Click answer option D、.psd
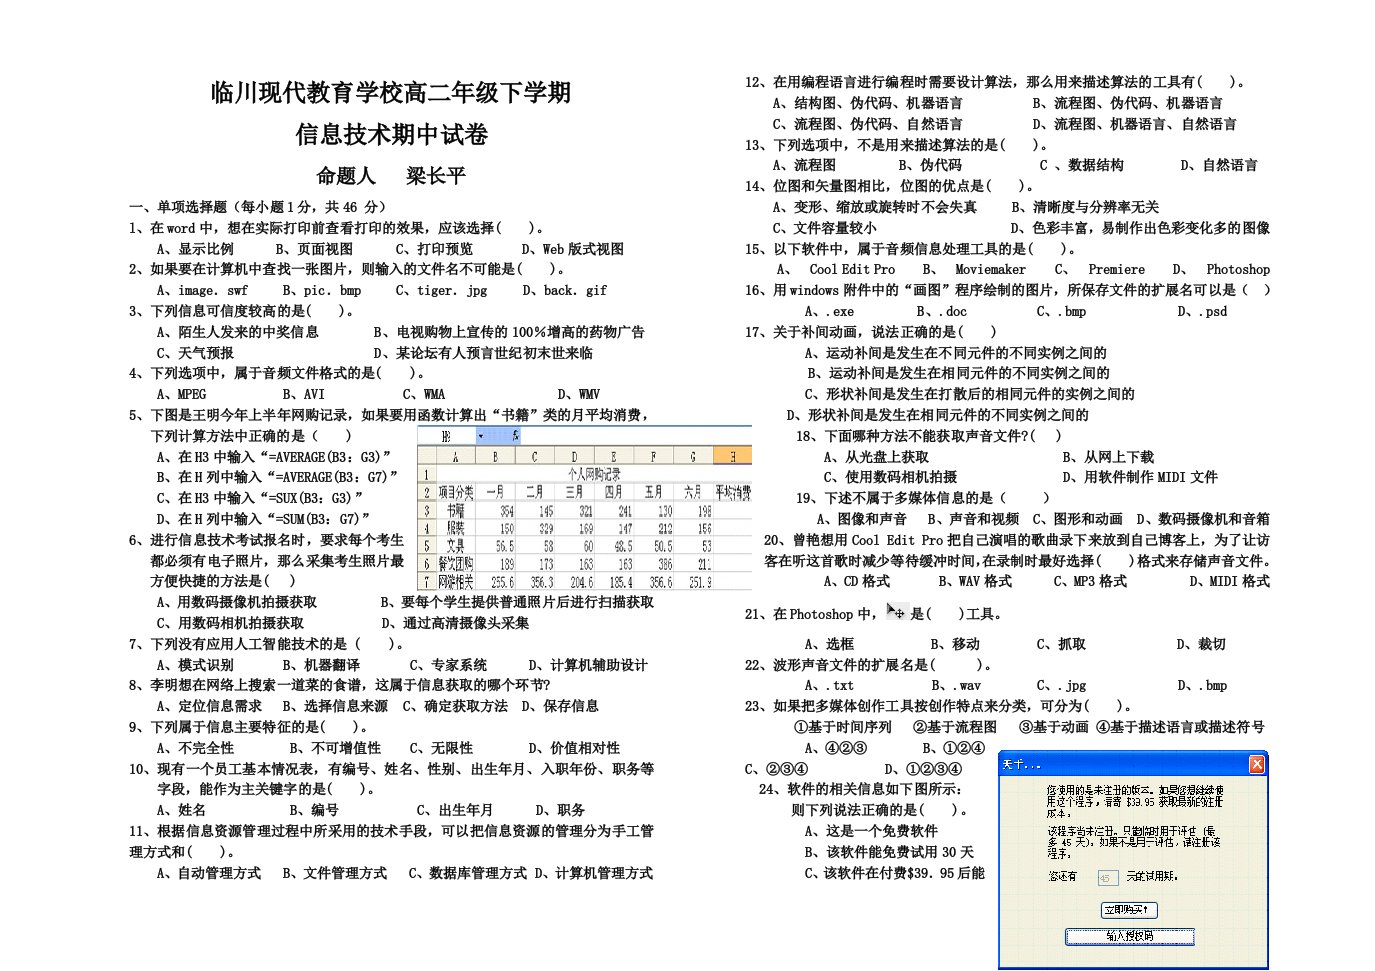 pyautogui.click(x=1202, y=311)
